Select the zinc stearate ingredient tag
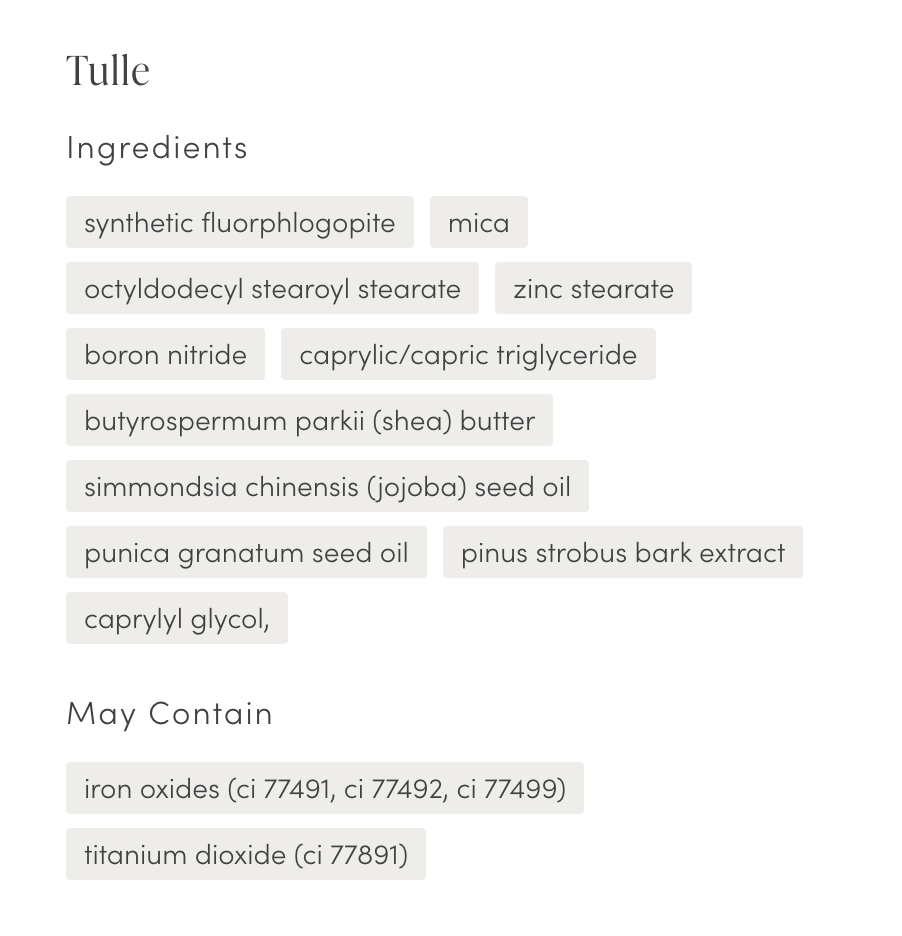902x936 pixels. coord(593,288)
